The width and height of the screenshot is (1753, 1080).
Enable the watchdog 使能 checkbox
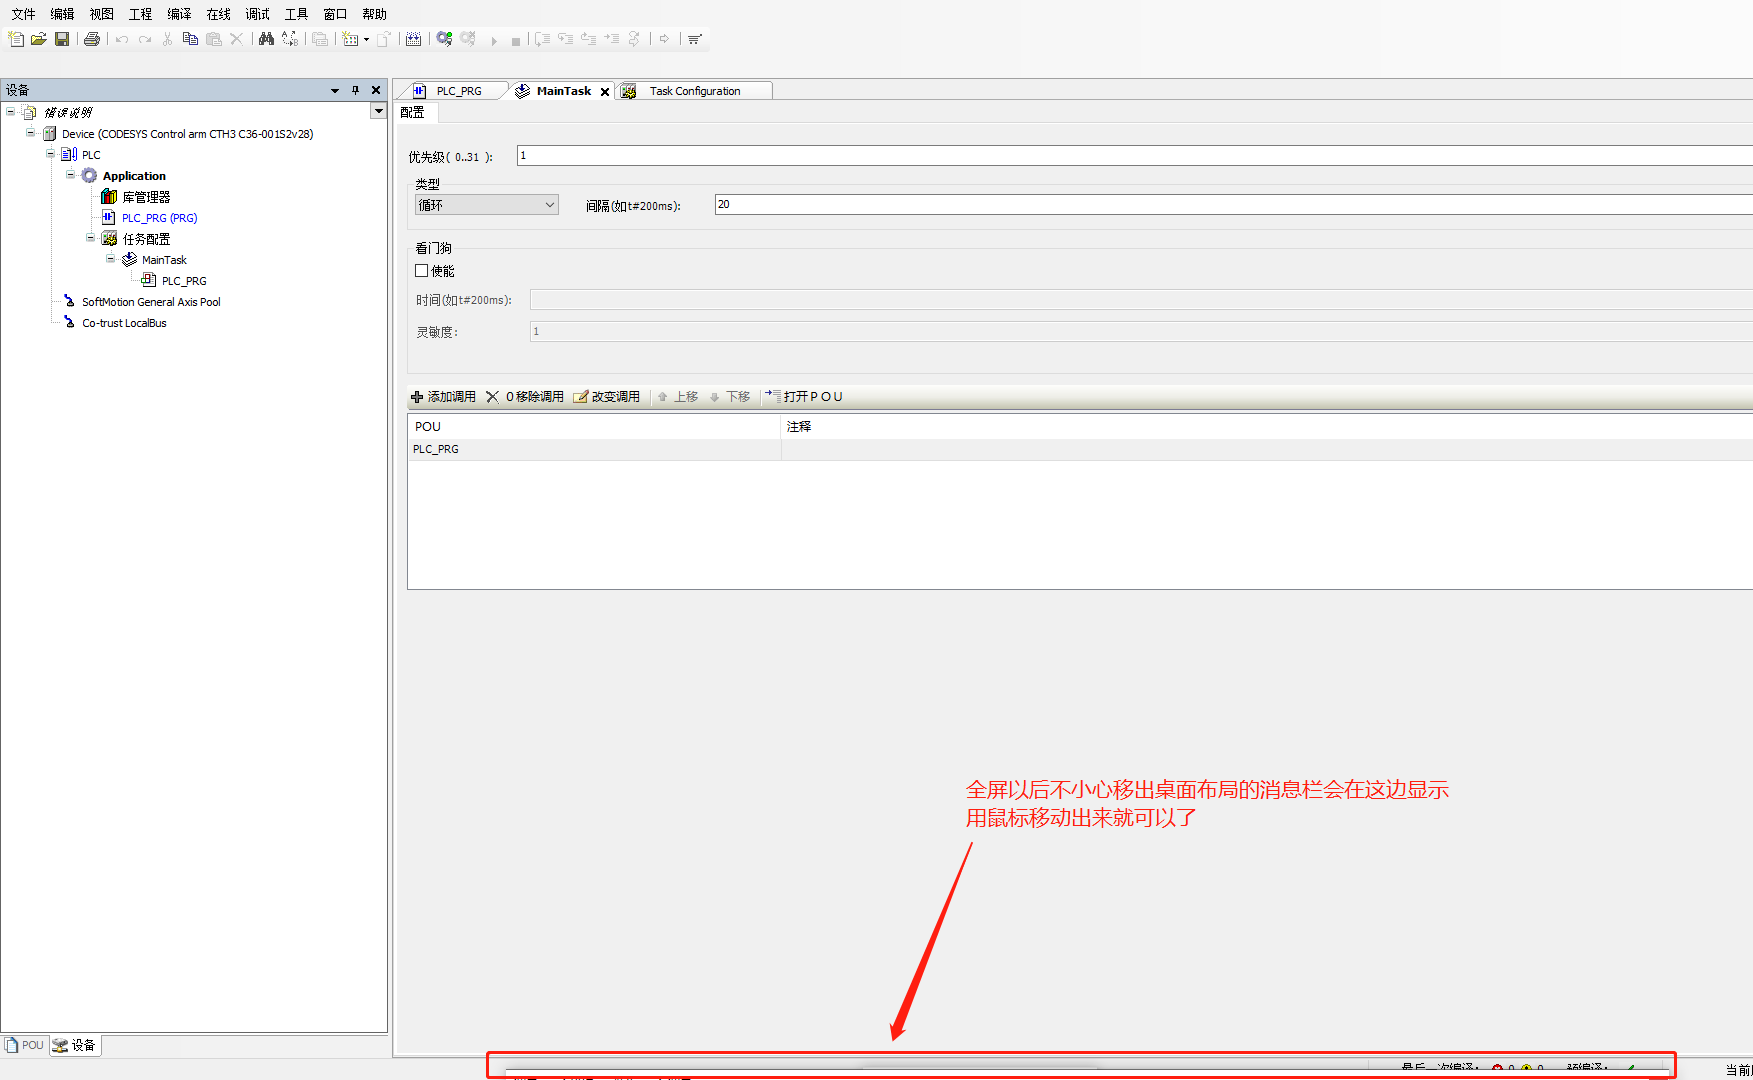point(421,271)
